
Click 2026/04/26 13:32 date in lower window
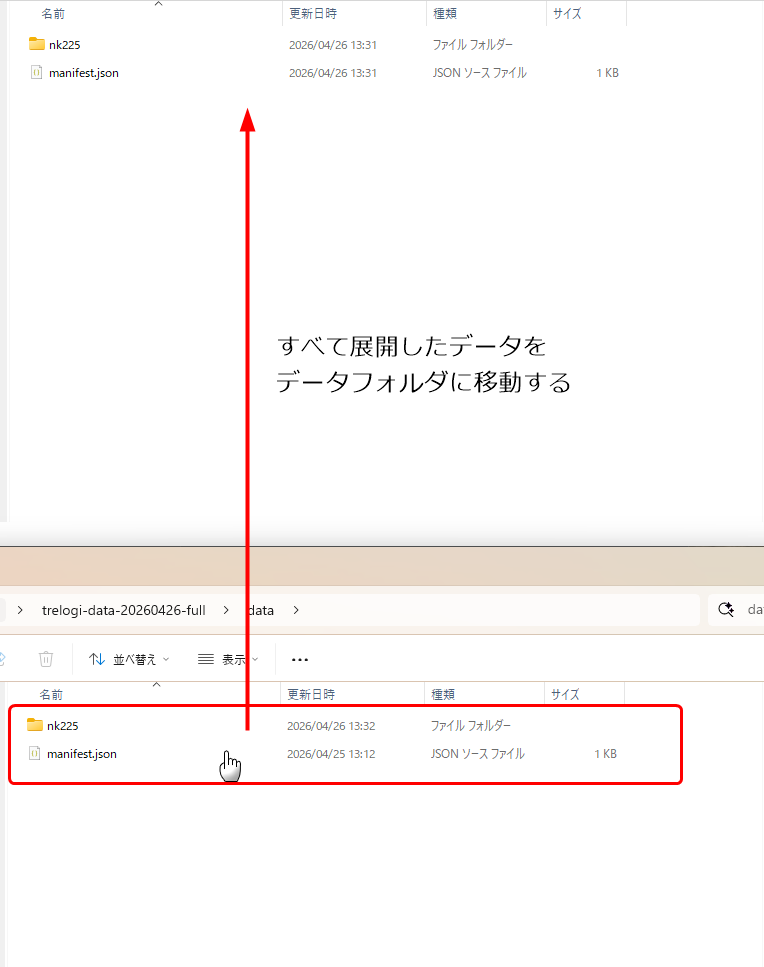tap(331, 726)
